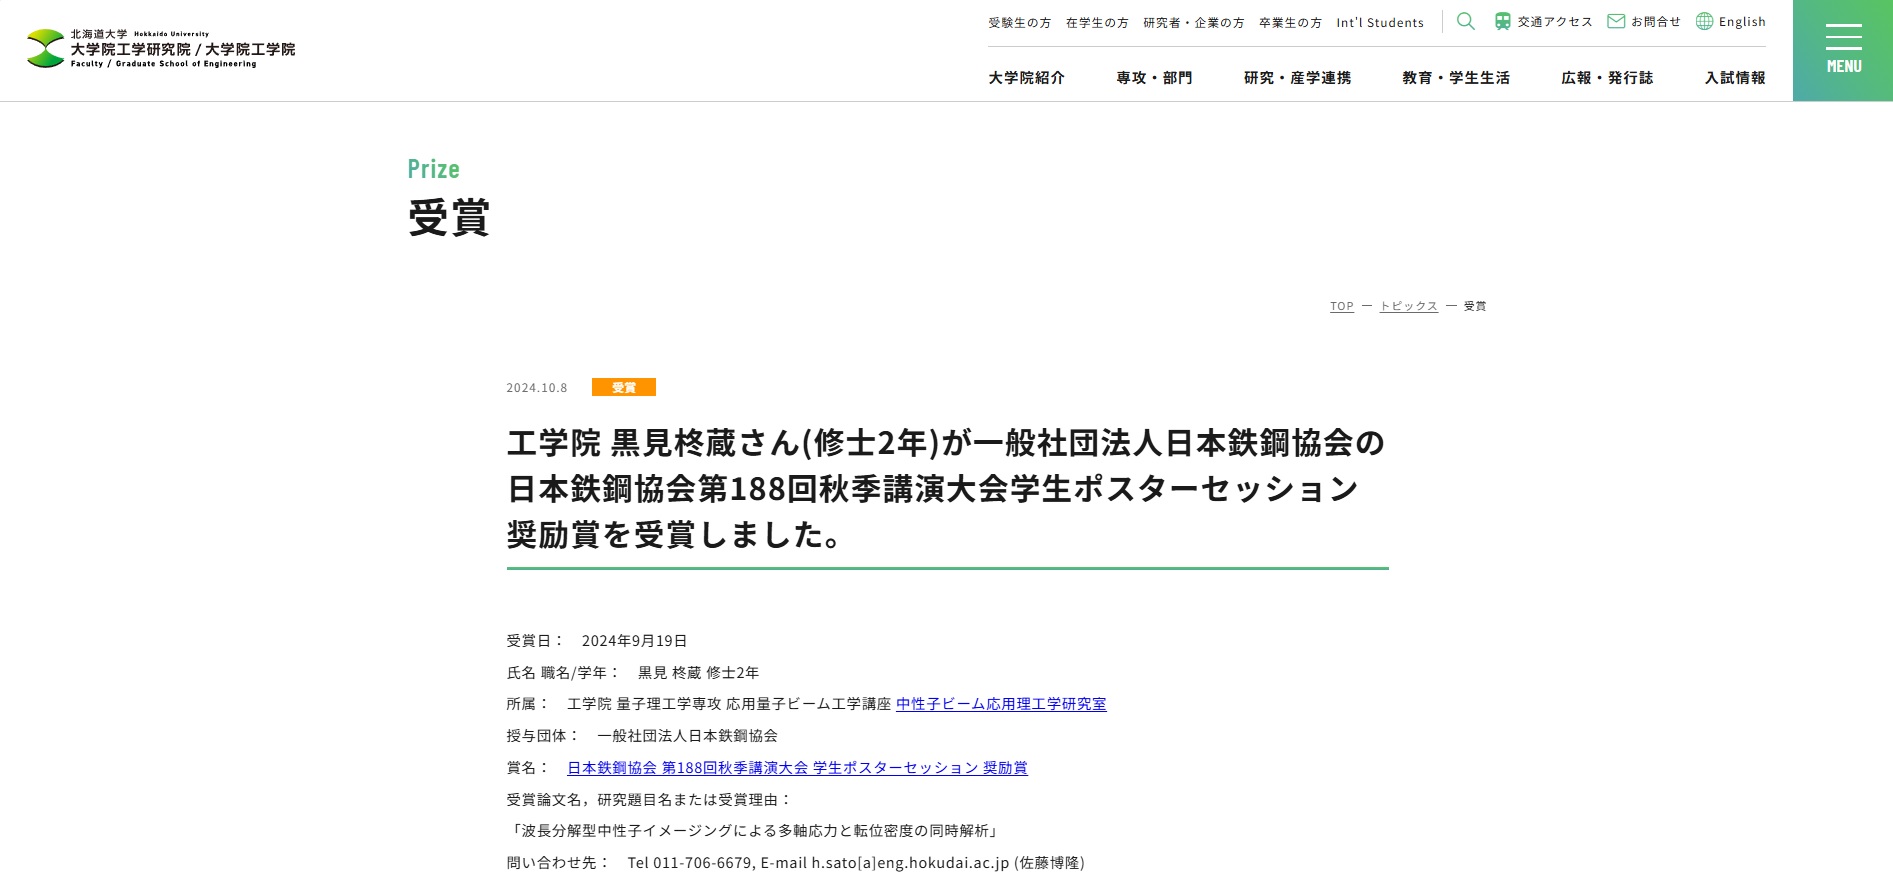The image size is (1893, 875).
Task: Open the search magnifier icon
Action: (x=1466, y=21)
